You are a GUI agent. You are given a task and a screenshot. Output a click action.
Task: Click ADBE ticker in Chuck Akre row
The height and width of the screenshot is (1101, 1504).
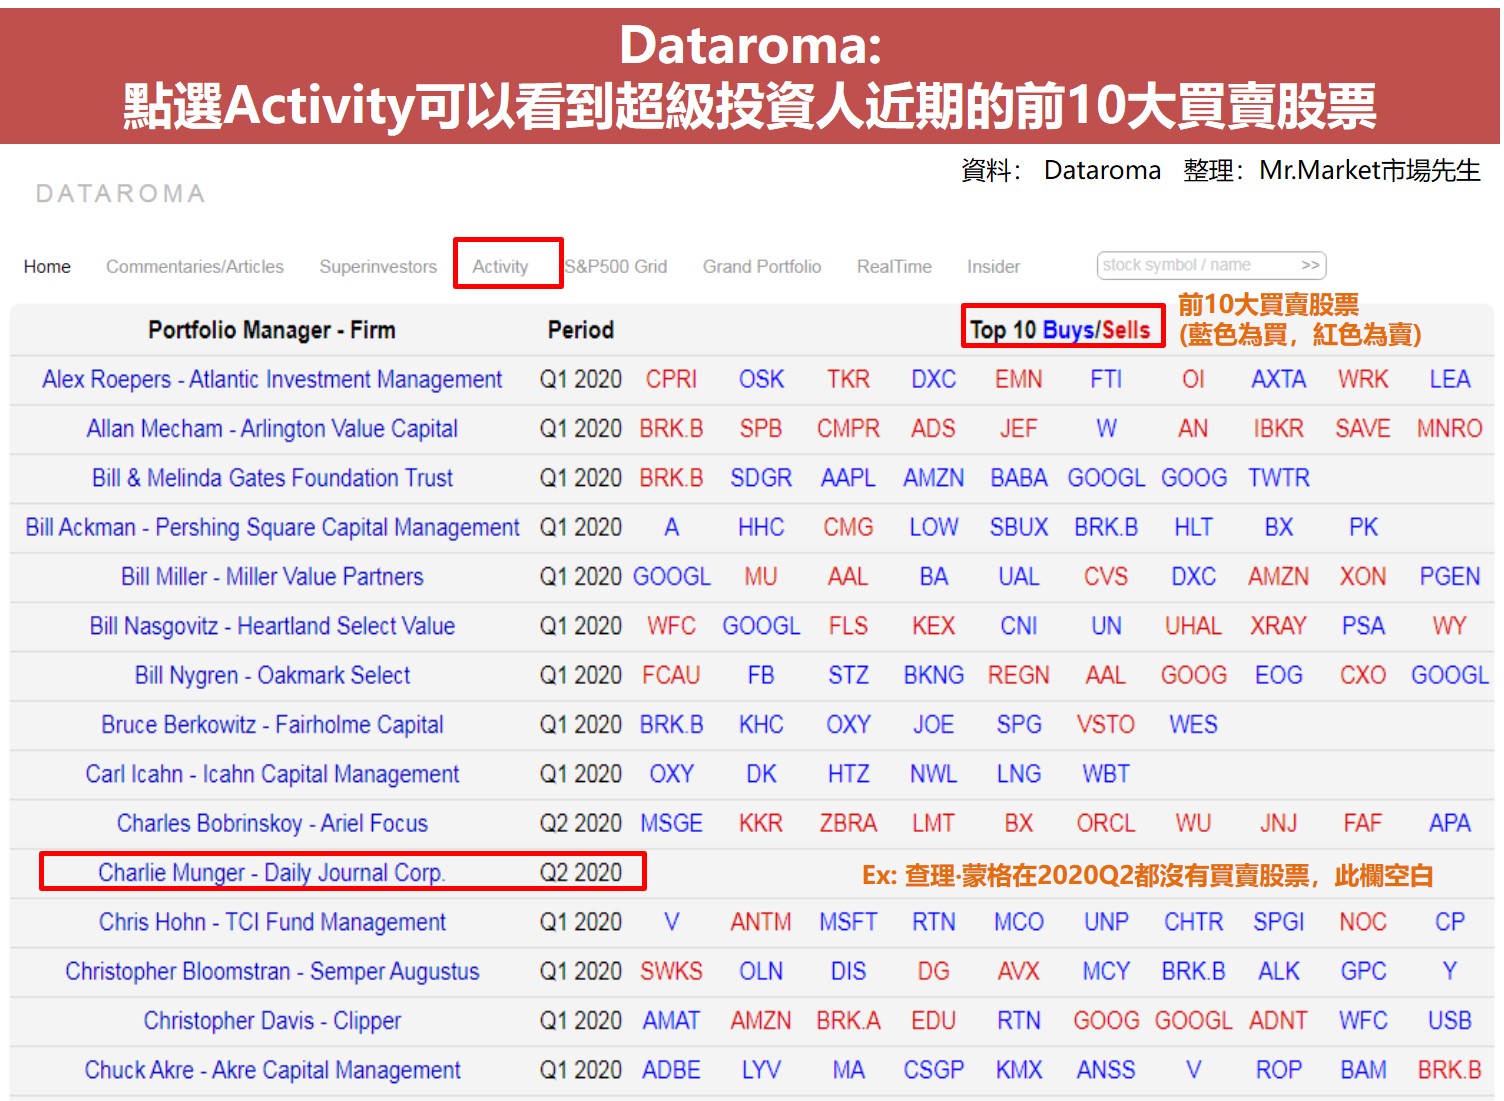point(671,1070)
